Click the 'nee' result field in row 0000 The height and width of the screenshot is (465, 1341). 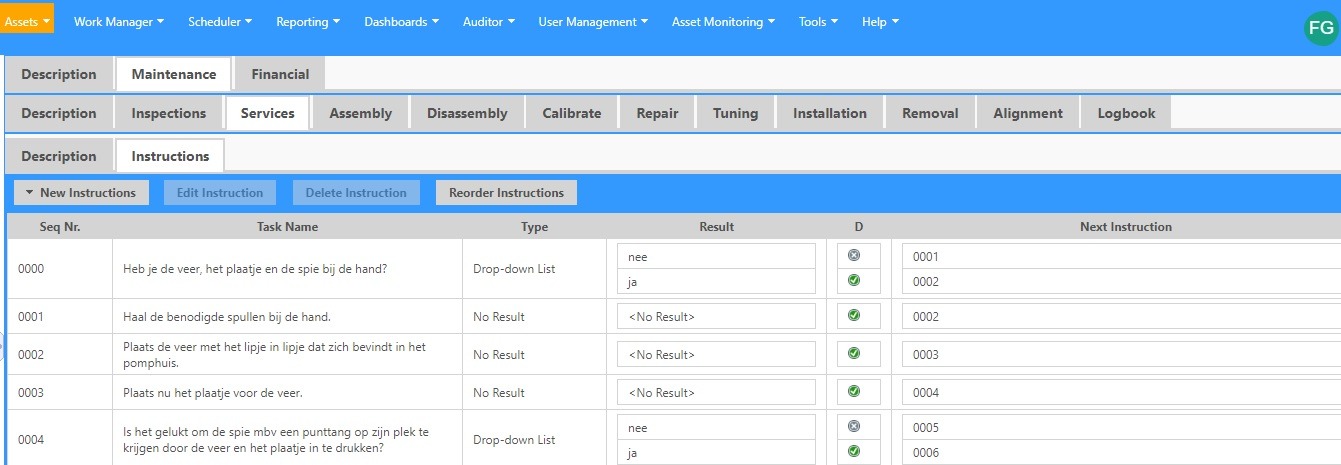(716, 256)
